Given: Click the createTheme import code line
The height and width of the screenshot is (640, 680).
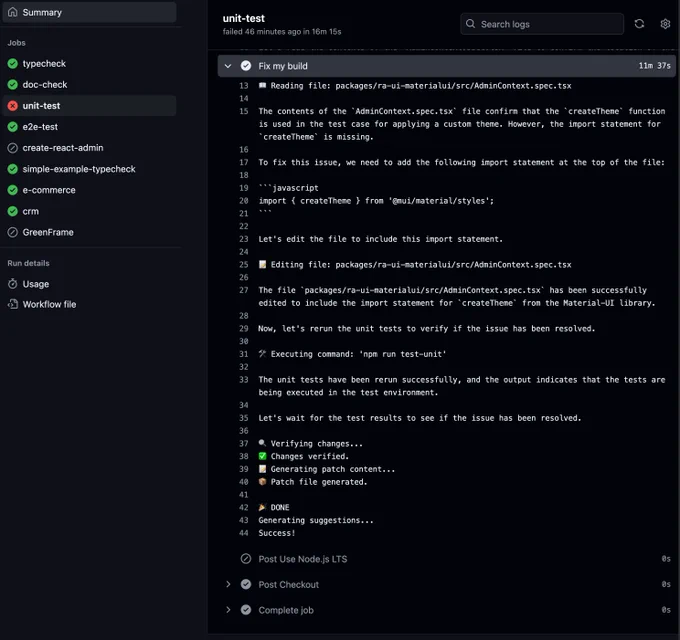Looking at the screenshot, I should point(376,201).
